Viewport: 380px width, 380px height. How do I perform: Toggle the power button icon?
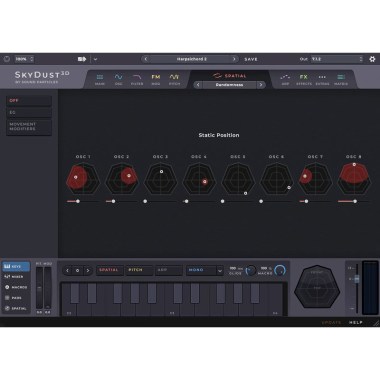7,59
